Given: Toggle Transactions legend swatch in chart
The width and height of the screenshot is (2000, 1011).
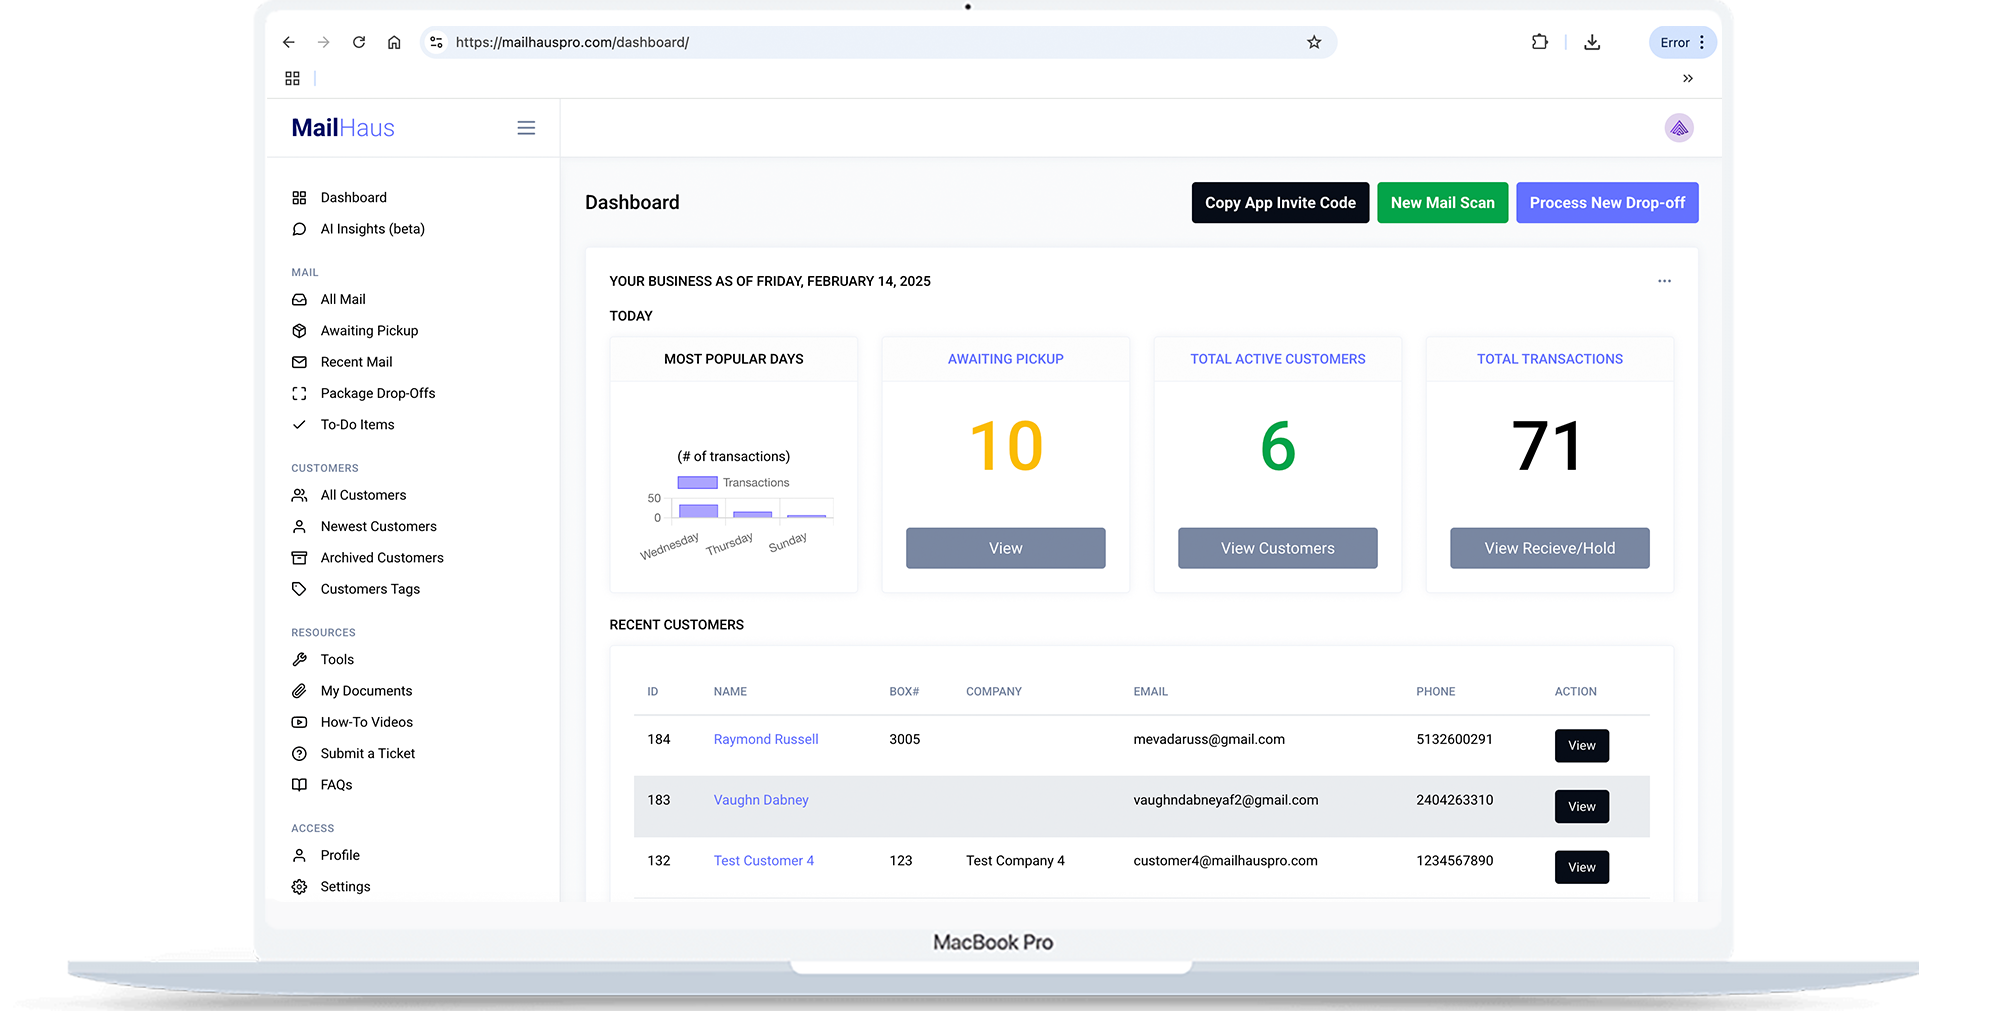Looking at the screenshot, I should pyautogui.click(x=697, y=483).
